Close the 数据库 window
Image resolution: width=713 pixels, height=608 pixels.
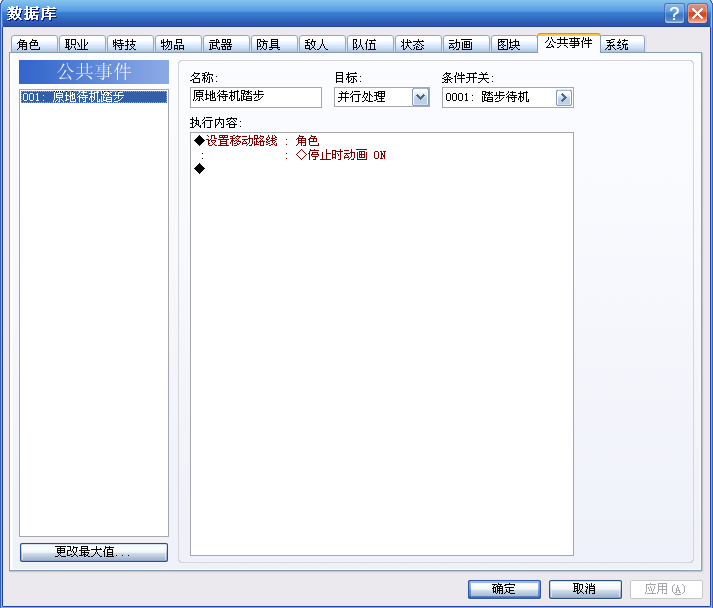(697, 13)
